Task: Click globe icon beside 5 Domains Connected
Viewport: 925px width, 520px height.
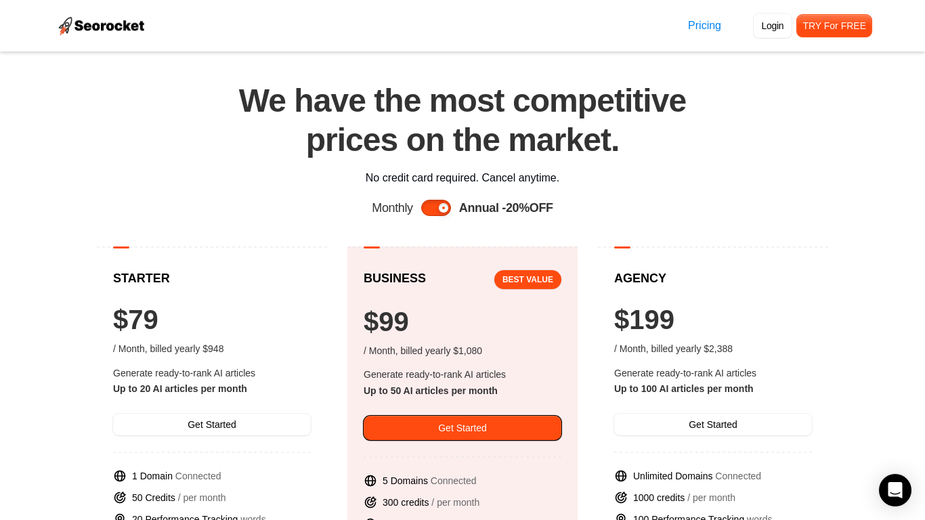Action: tap(370, 480)
